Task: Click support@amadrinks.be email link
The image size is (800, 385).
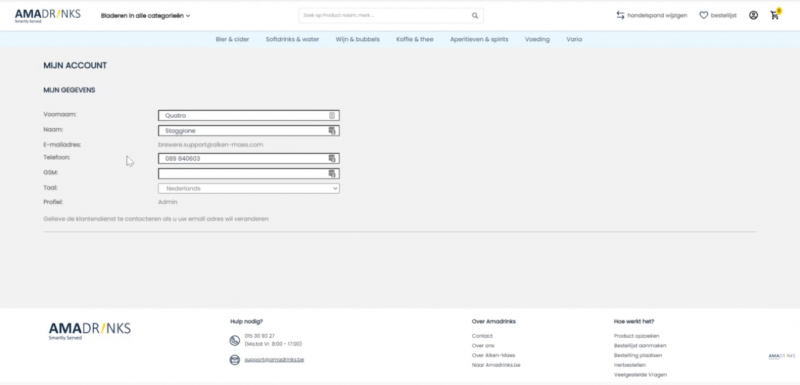Action: coord(274,360)
